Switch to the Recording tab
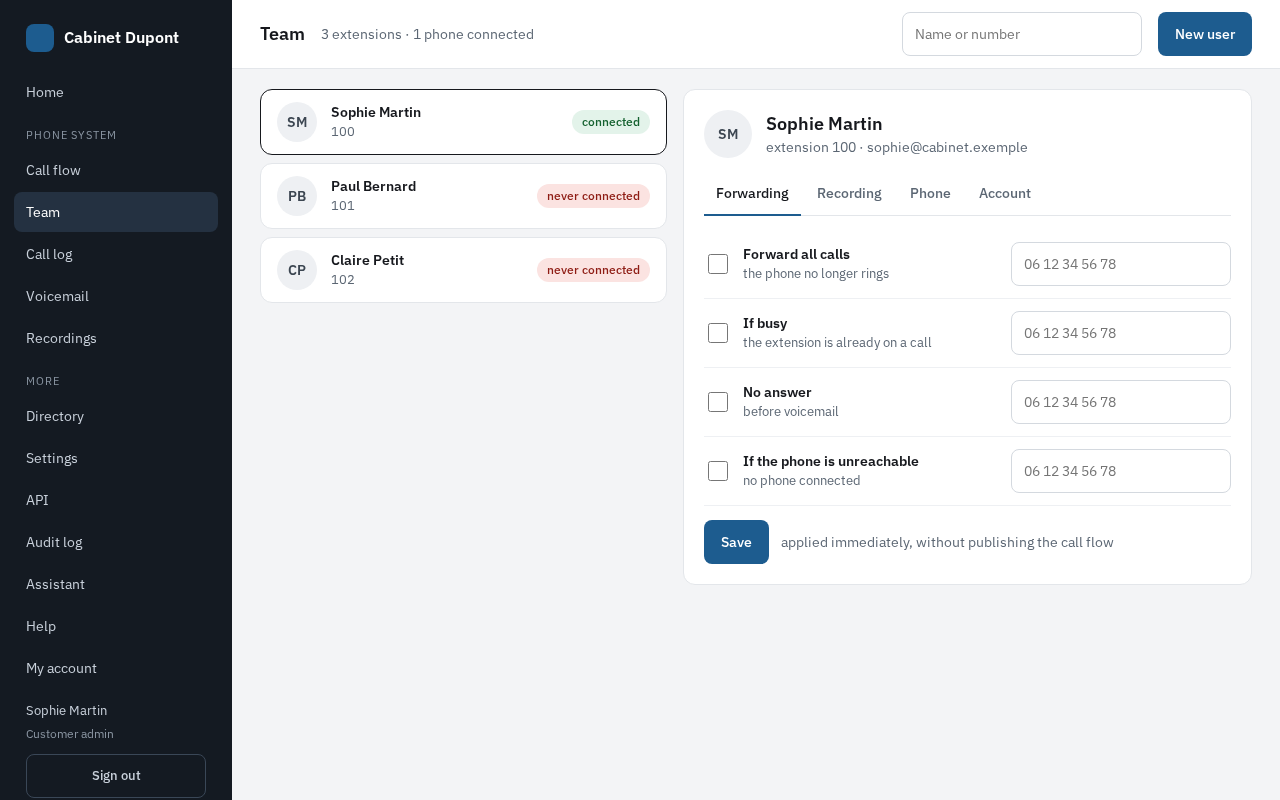 [849, 193]
